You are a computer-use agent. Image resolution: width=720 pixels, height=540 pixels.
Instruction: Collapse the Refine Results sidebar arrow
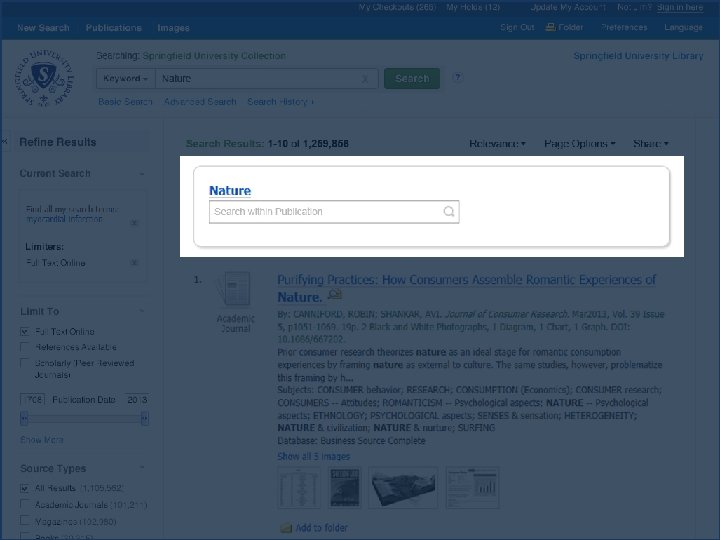tap(4, 141)
